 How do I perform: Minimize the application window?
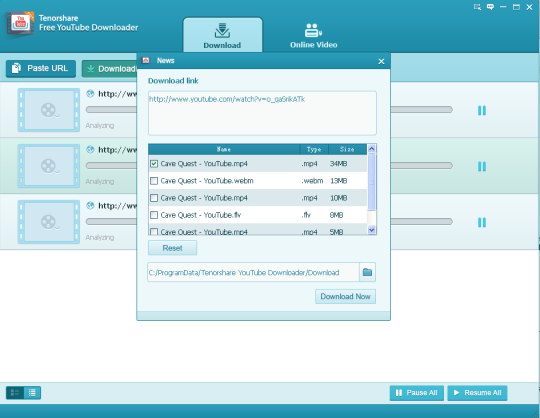tap(503, 7)
